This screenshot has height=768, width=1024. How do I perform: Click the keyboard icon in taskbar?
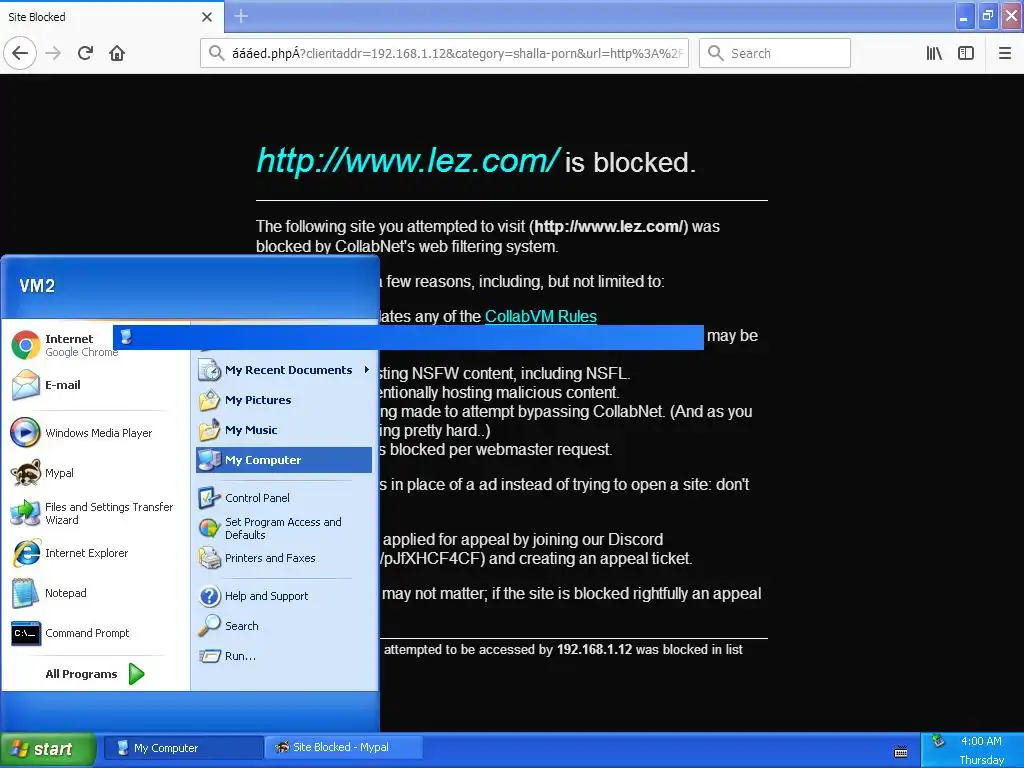point(901,752)
